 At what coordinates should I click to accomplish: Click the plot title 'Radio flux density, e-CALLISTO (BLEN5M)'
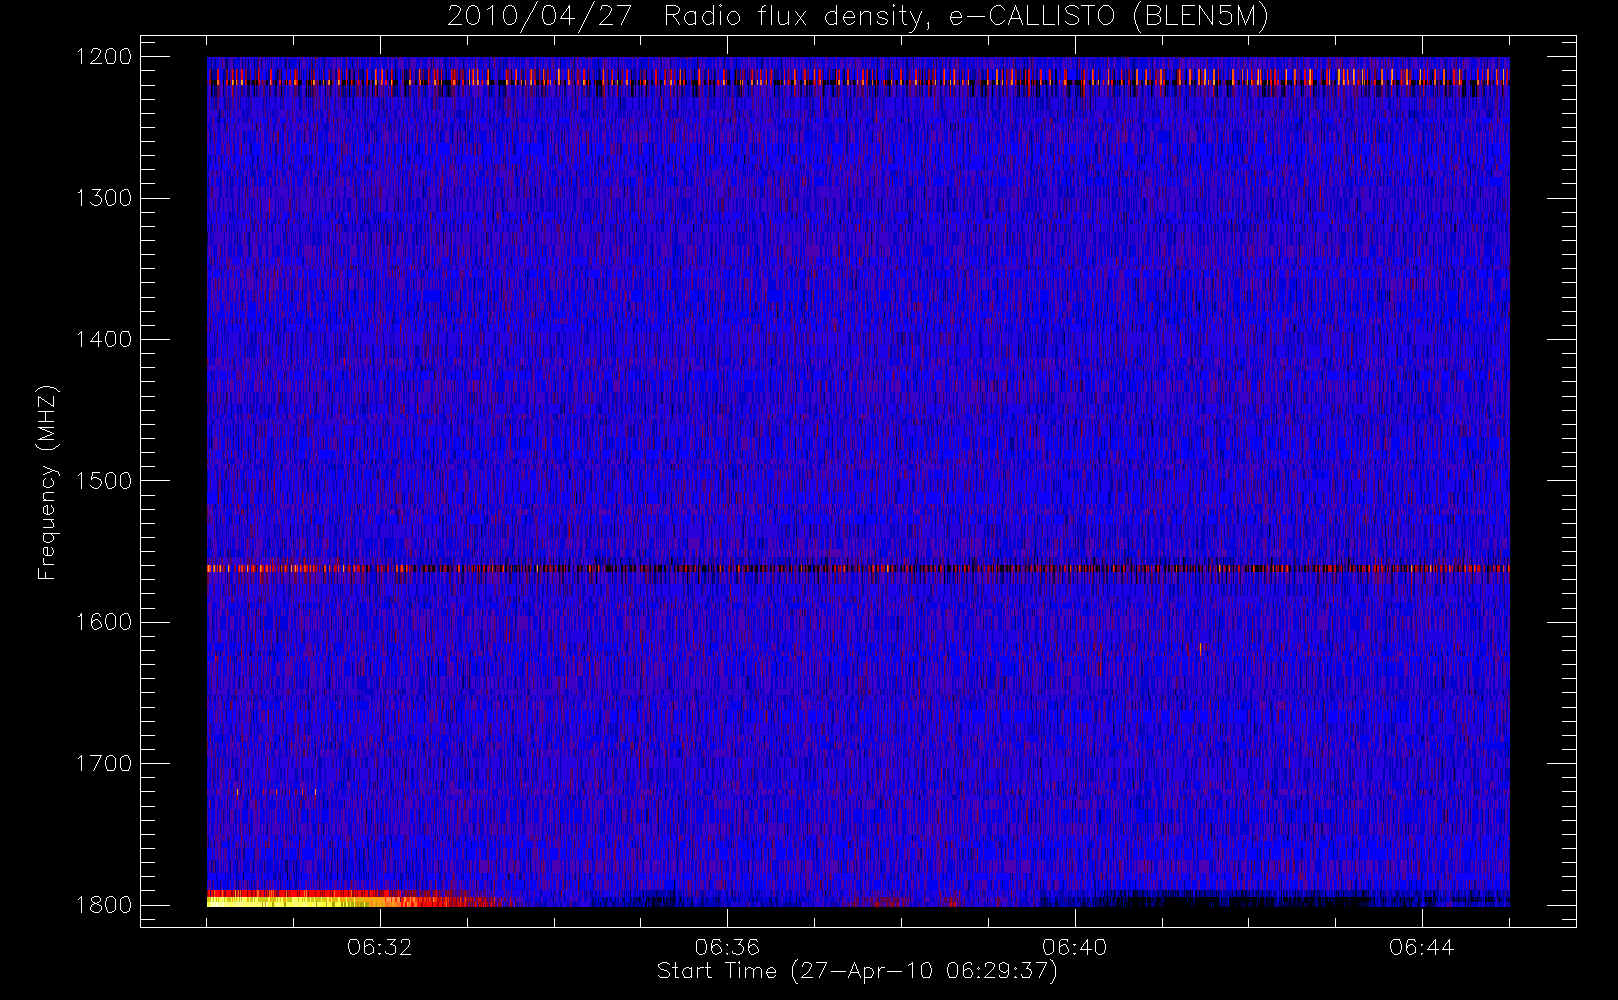point(966,17)
